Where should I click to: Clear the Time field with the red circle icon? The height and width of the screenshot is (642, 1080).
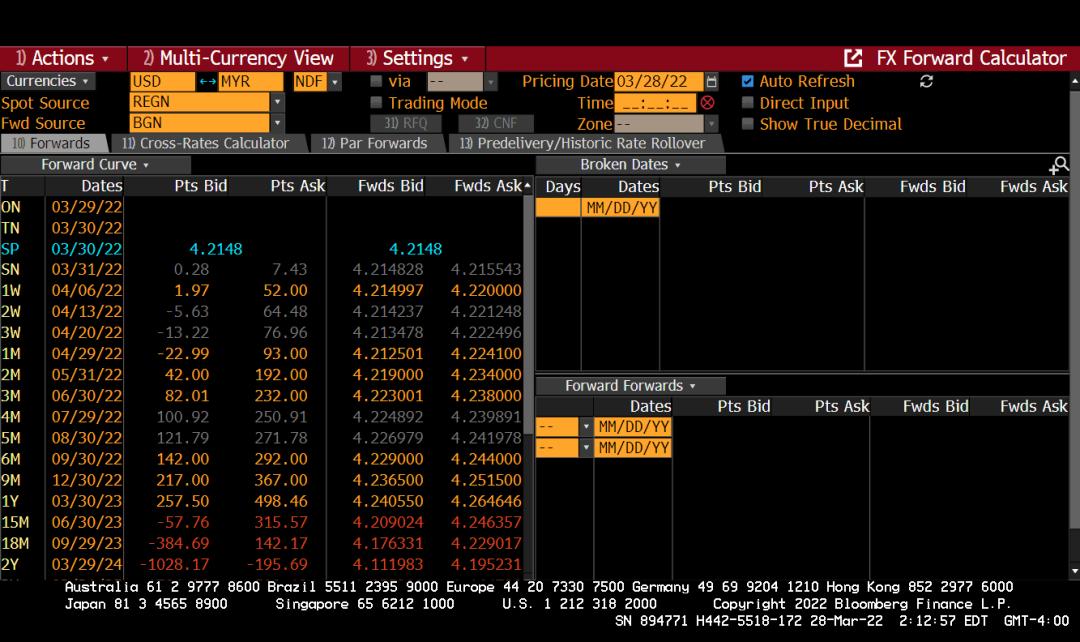click(x=708, y=103)
